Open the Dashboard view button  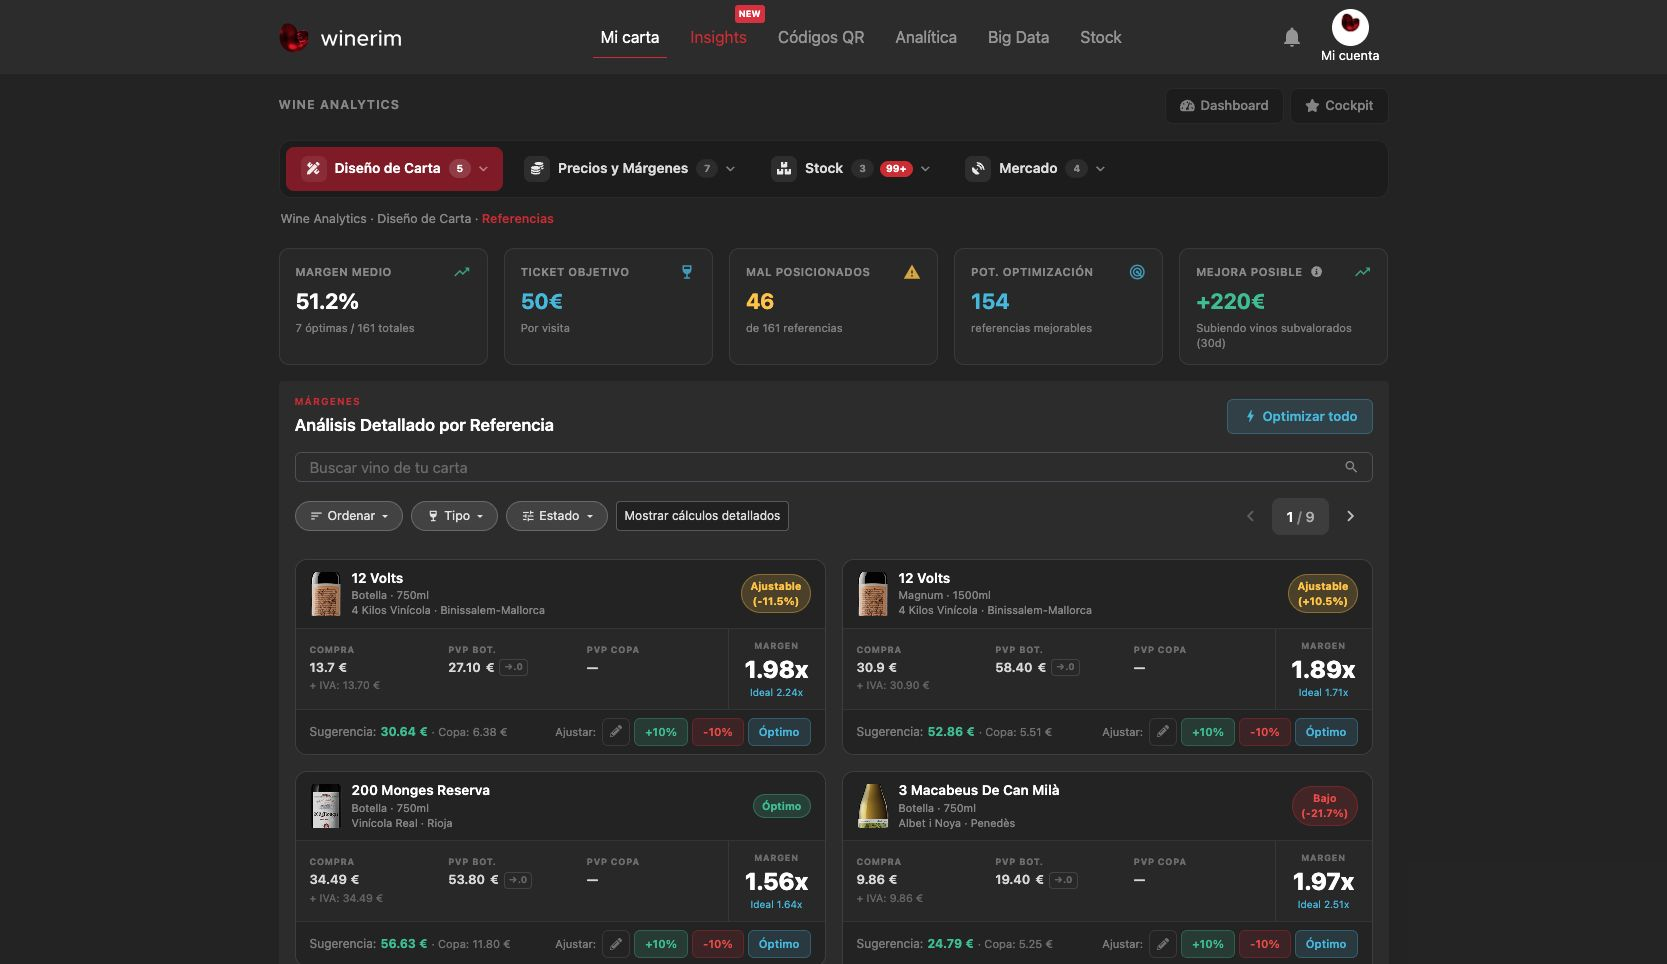[x=1224, y=106]
